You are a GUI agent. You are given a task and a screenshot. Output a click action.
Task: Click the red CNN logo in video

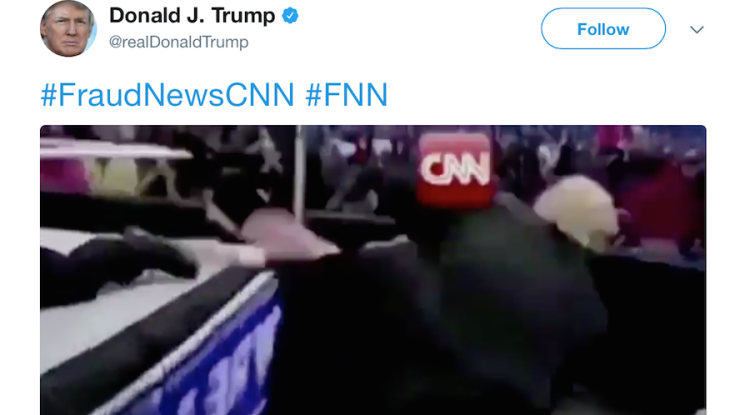tap(454, 168)
